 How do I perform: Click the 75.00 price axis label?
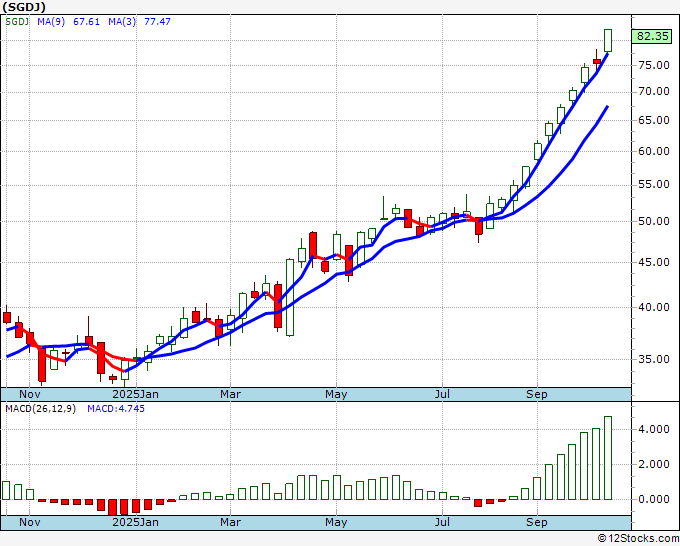[x=654, y=65]
